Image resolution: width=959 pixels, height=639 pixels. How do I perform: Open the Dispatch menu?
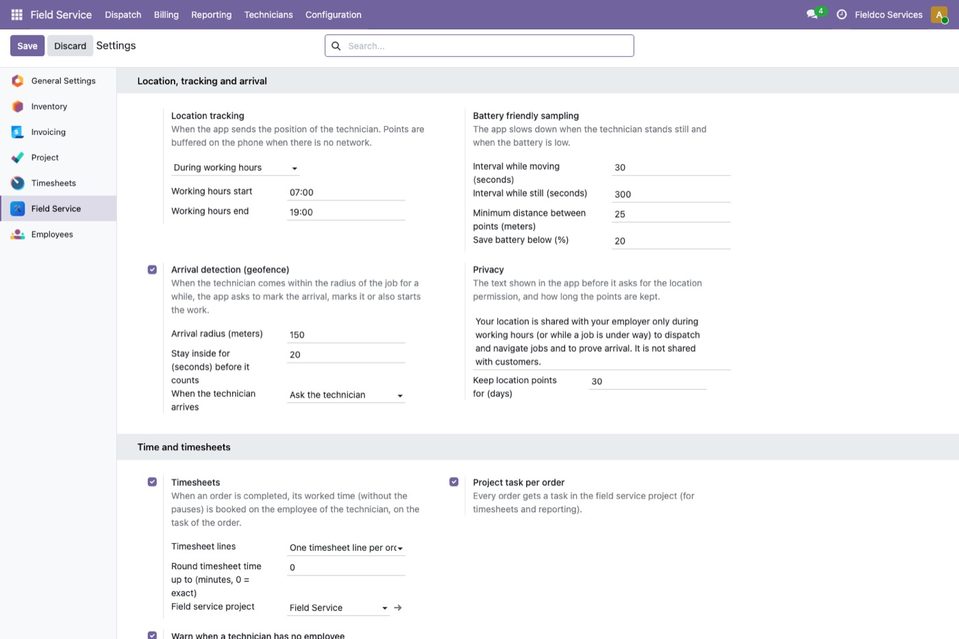click(x=123, y=15)
